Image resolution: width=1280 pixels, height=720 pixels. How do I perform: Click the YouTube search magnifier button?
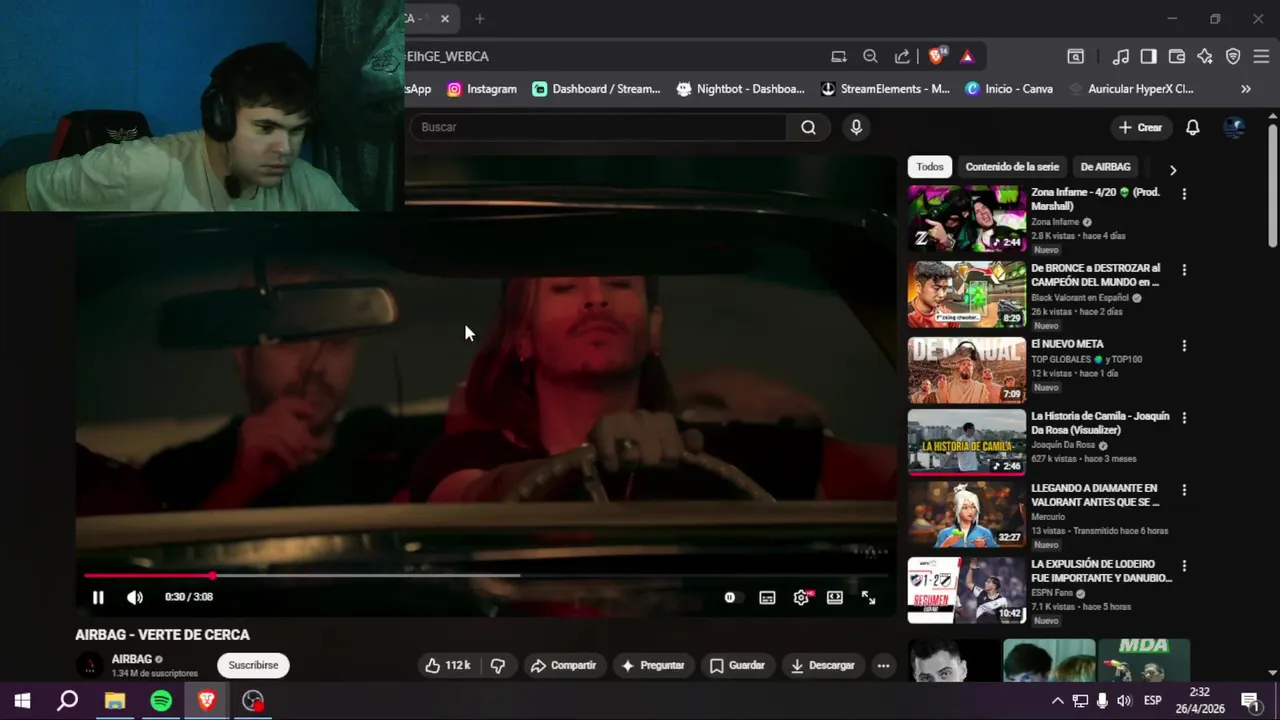click(x=808, y=127)
